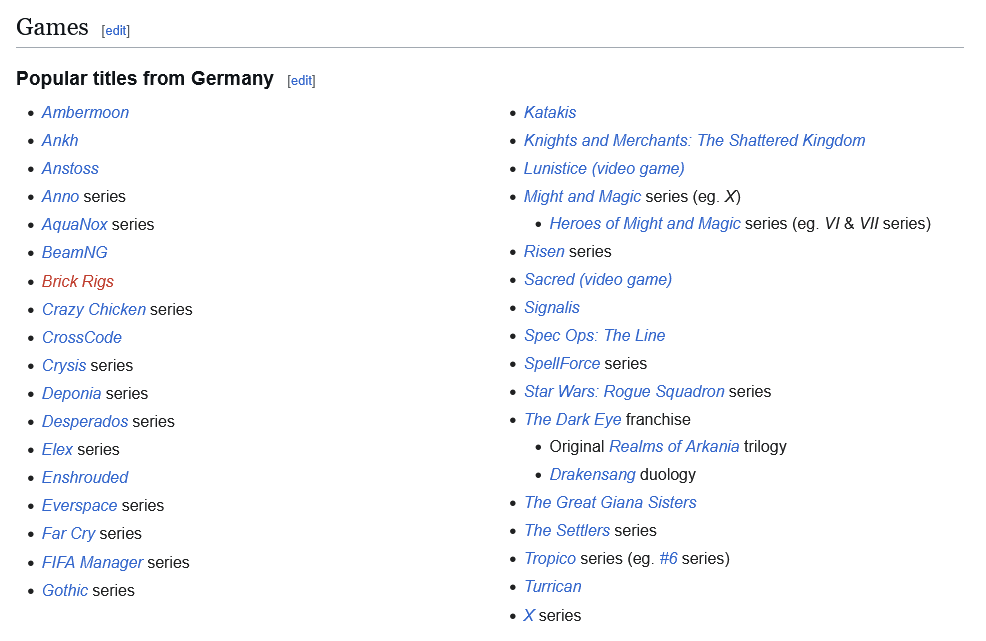Click the Games section heading text
986x641 pixels.
point(52,27)
